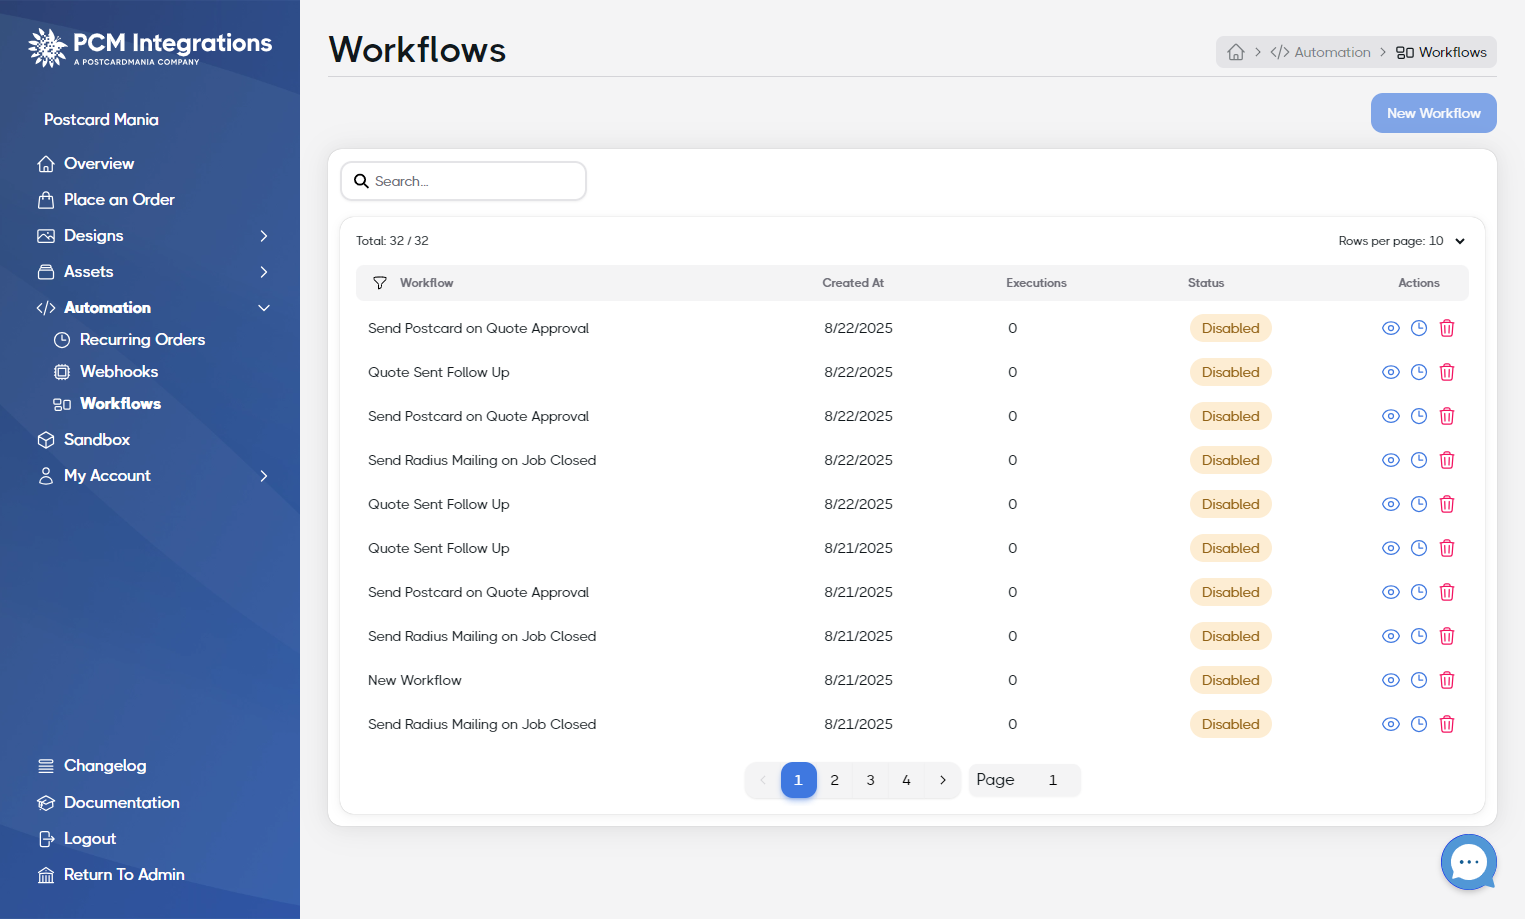Viewport: 1525px width, 919px height.
Task: Click the Page number input box
Action: (1053, 780)
